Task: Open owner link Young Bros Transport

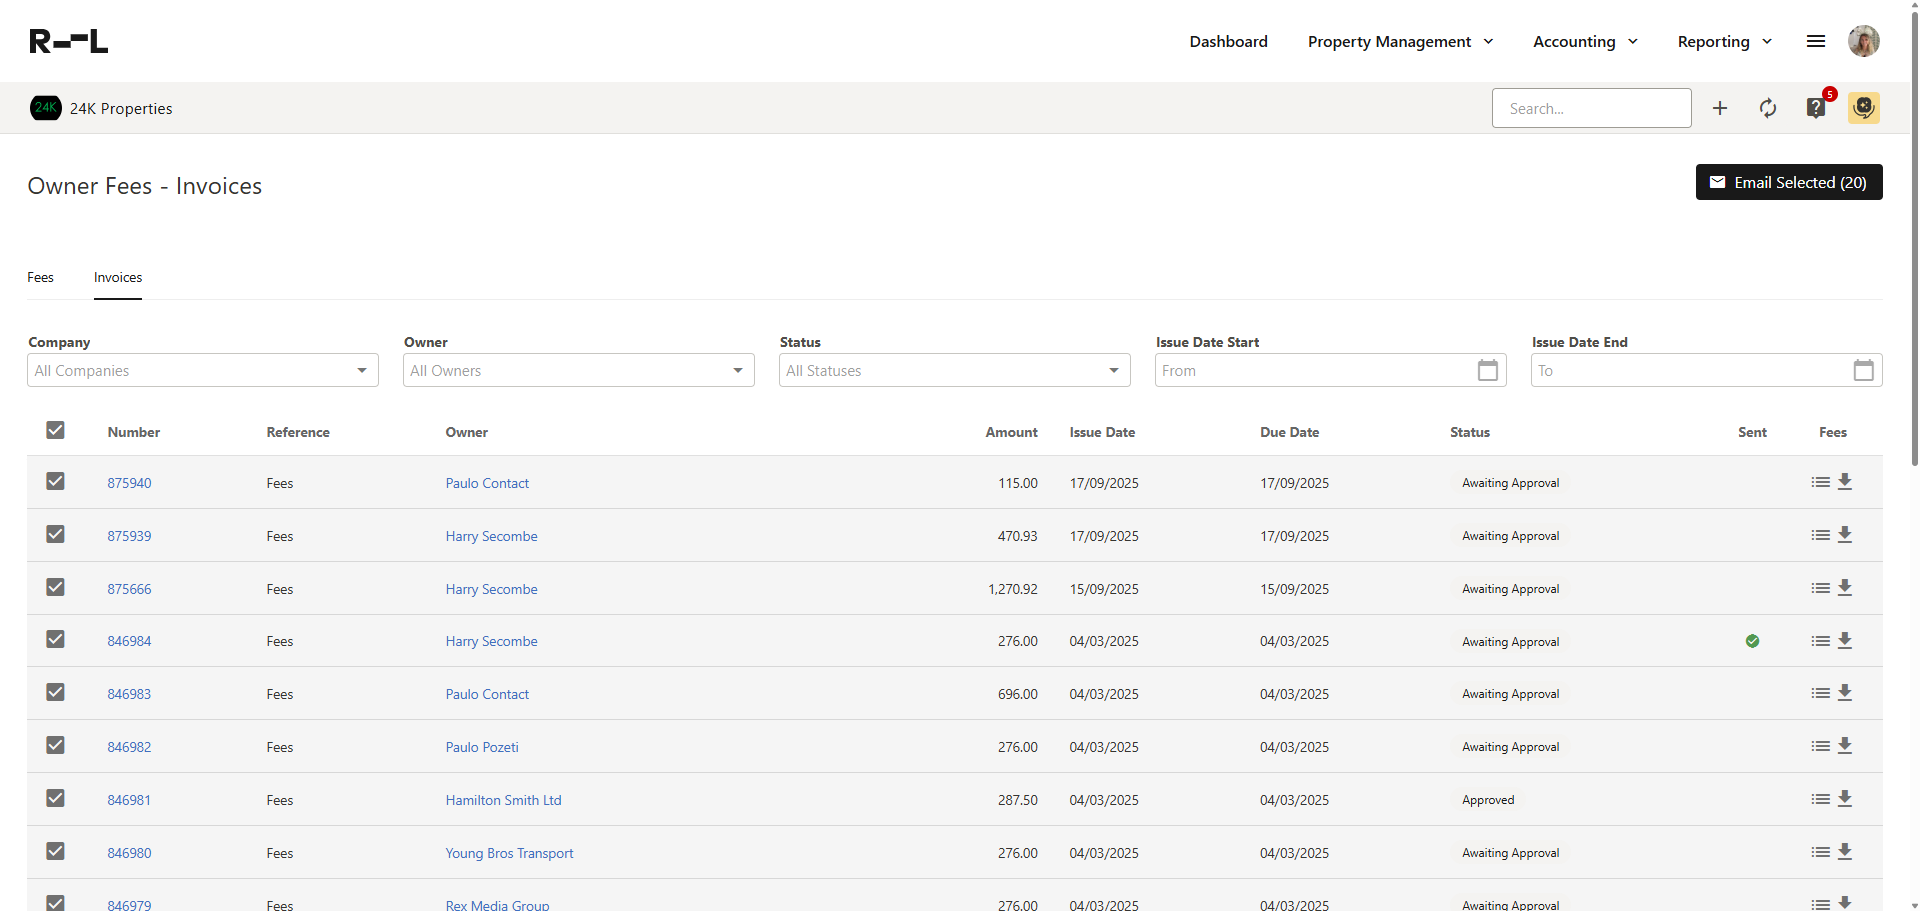Action: (x=509, y=853)
